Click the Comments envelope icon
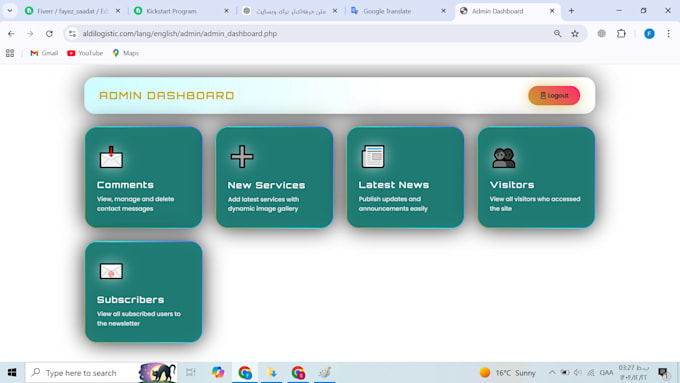This screenshot has height=383, width=680. point(111,157)
